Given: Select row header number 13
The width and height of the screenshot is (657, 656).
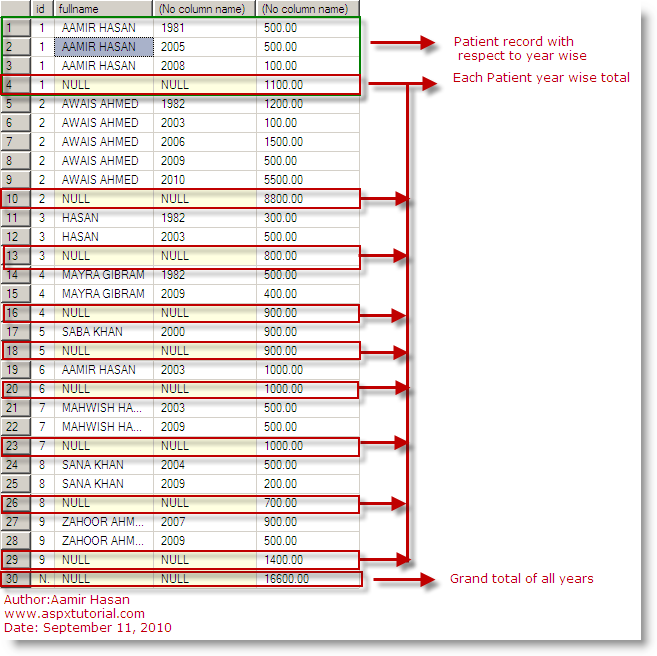Looking at the screenshot, I should point(16,256).
